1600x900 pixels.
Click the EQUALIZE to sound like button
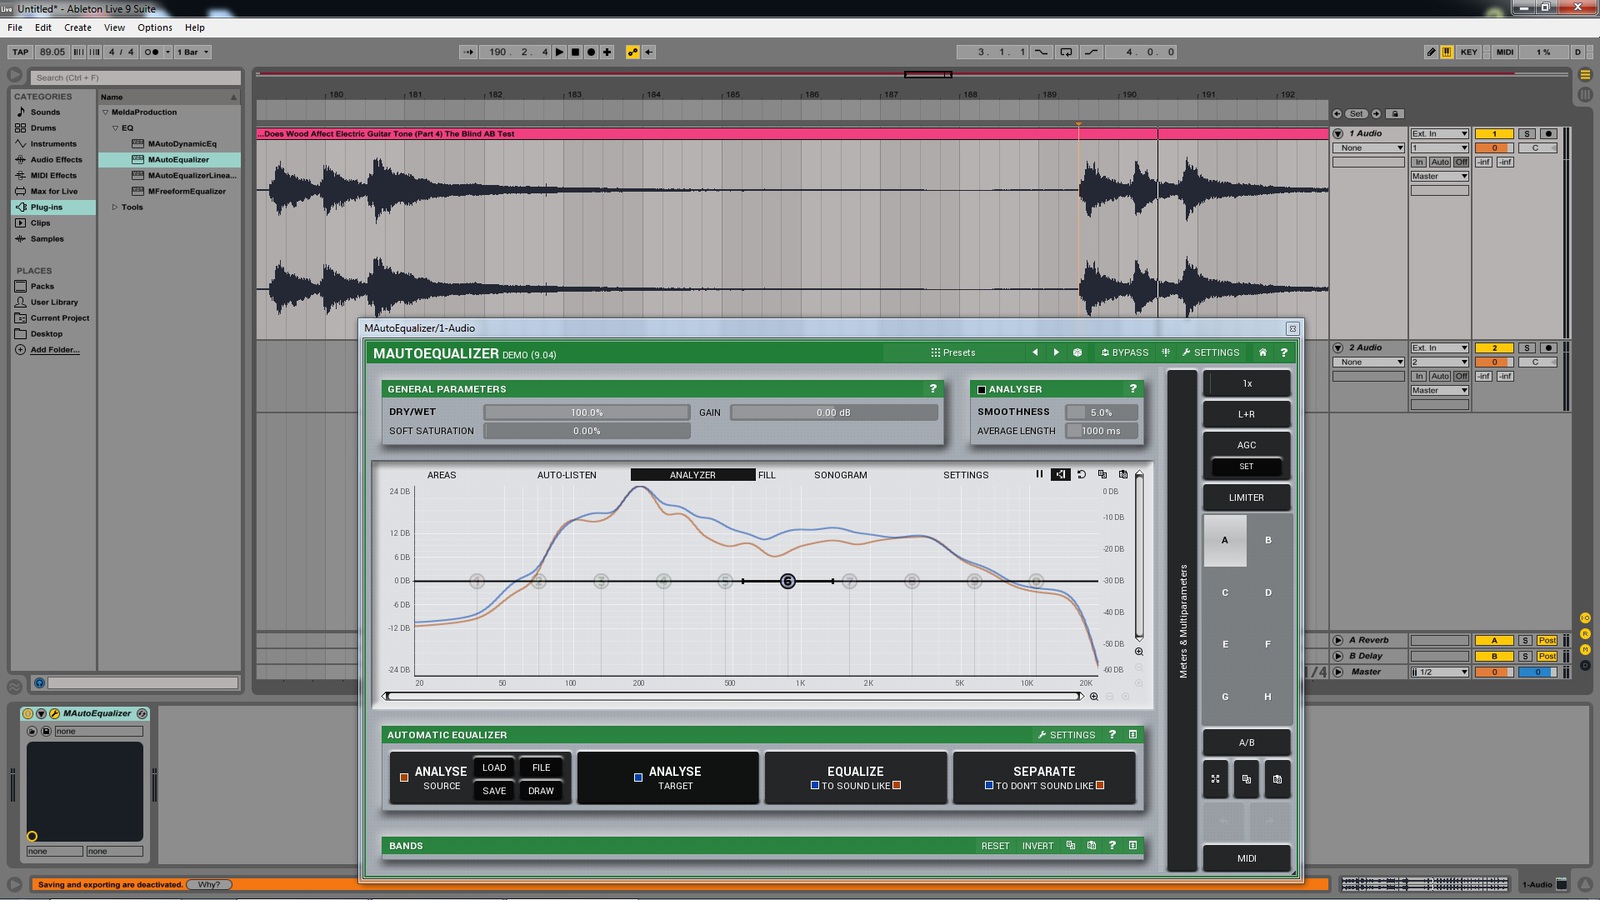coord(855,778)
